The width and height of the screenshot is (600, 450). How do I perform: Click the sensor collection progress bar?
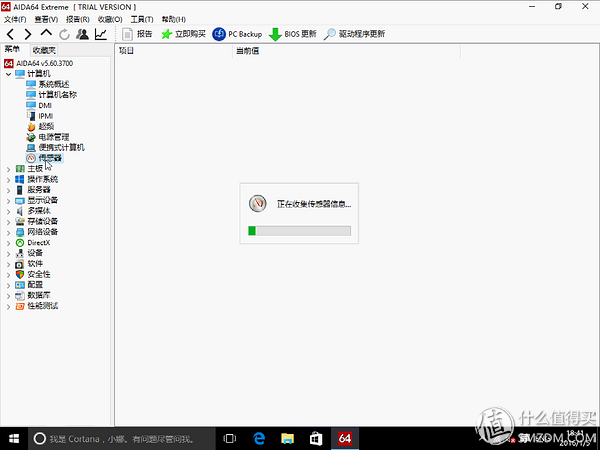[x=300, y=231]
